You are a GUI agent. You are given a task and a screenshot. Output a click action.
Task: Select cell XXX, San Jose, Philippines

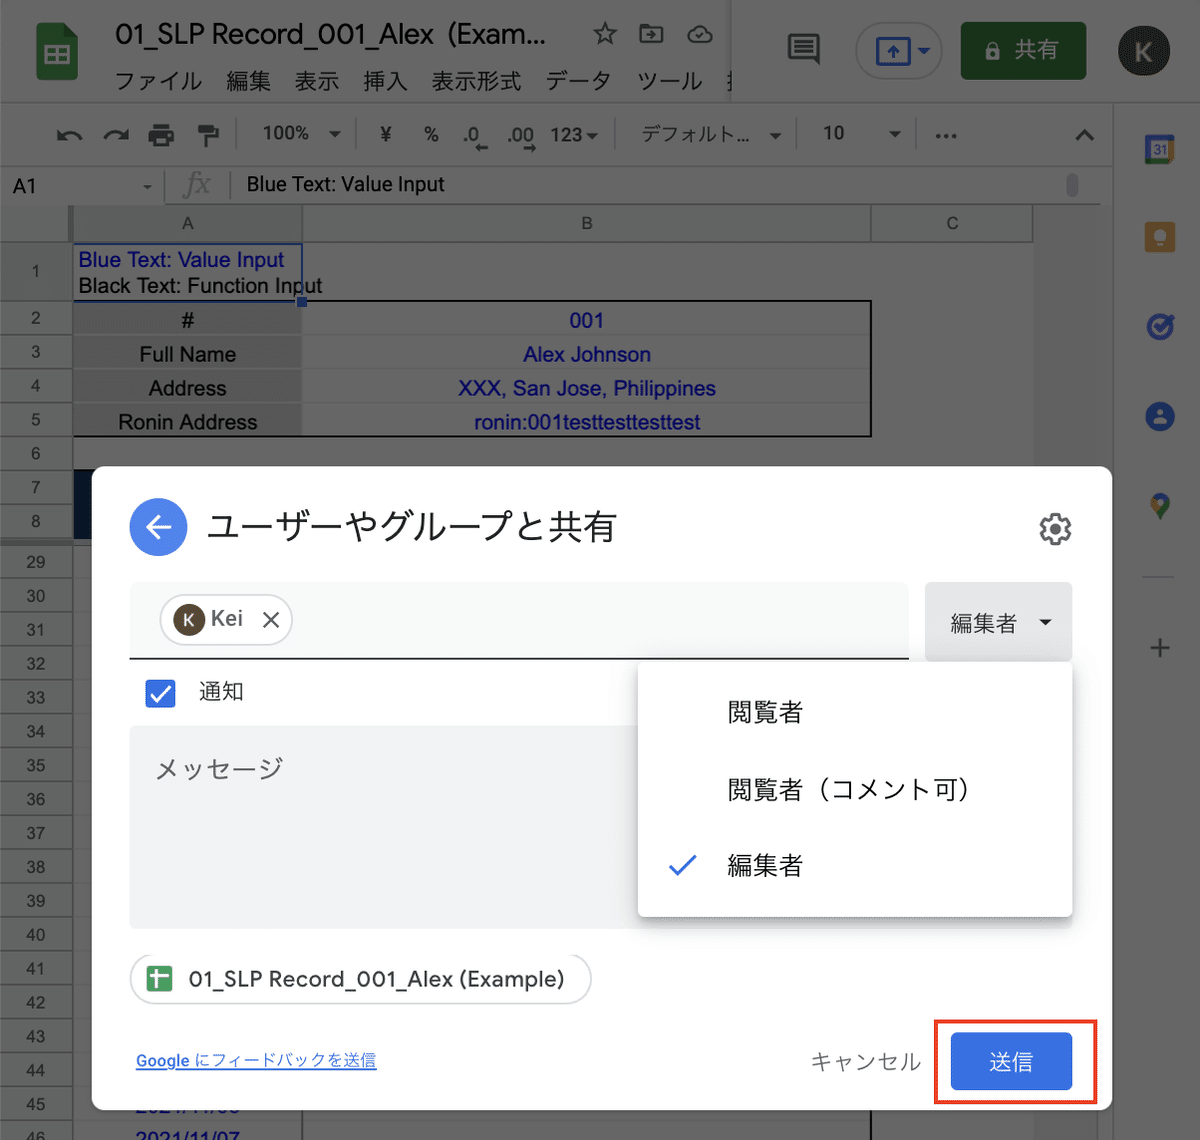coord(587,388)
